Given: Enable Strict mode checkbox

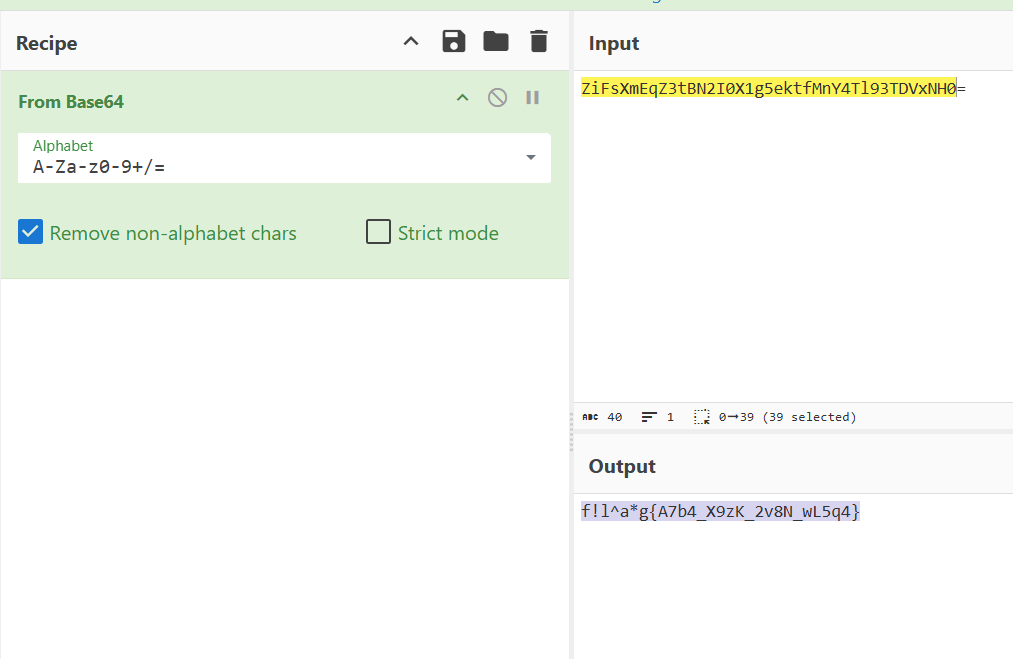Looking at the screenshot, I should tap(379, 232).
